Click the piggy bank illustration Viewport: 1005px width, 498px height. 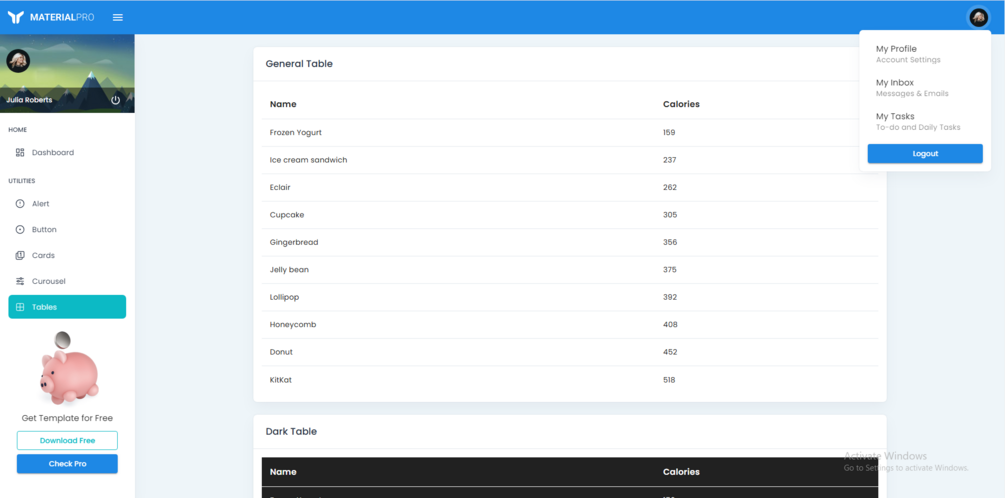click(69, 369)
